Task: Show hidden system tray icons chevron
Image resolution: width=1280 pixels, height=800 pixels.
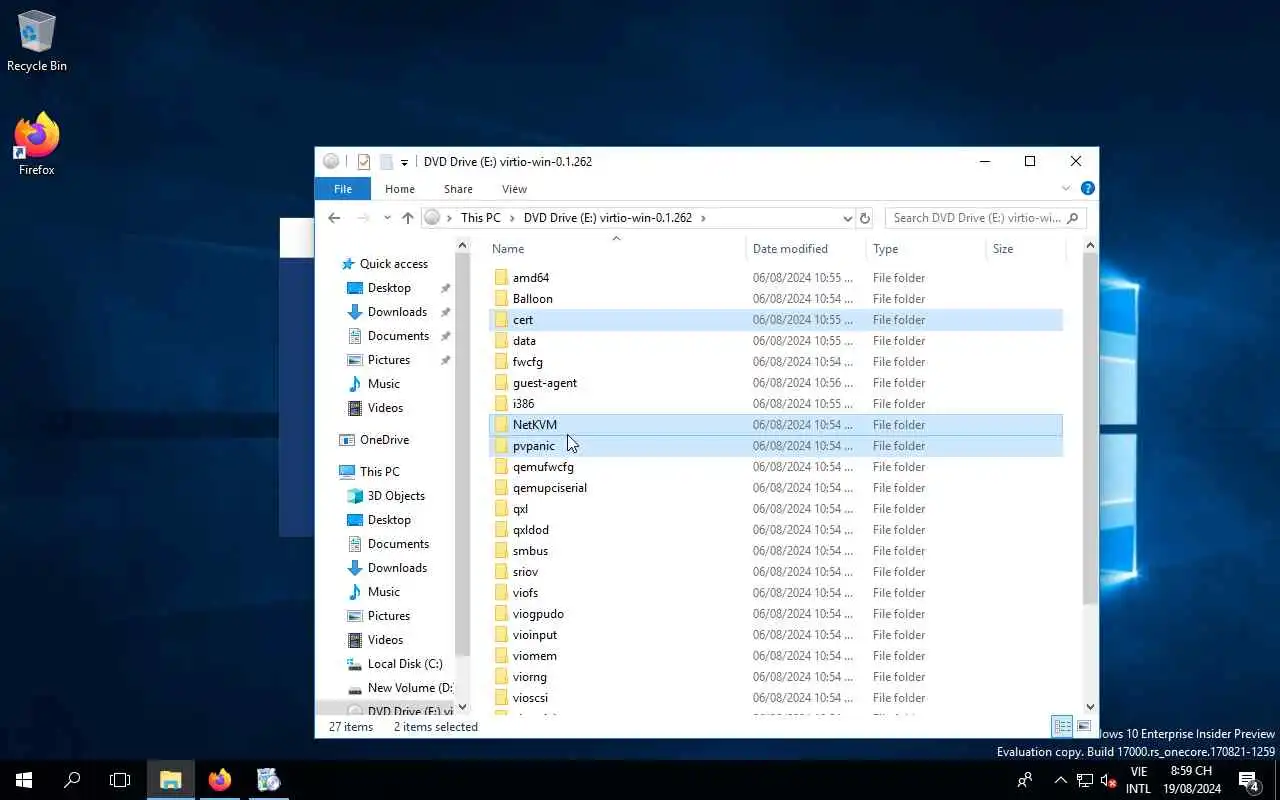Action: coord(1061,780)
